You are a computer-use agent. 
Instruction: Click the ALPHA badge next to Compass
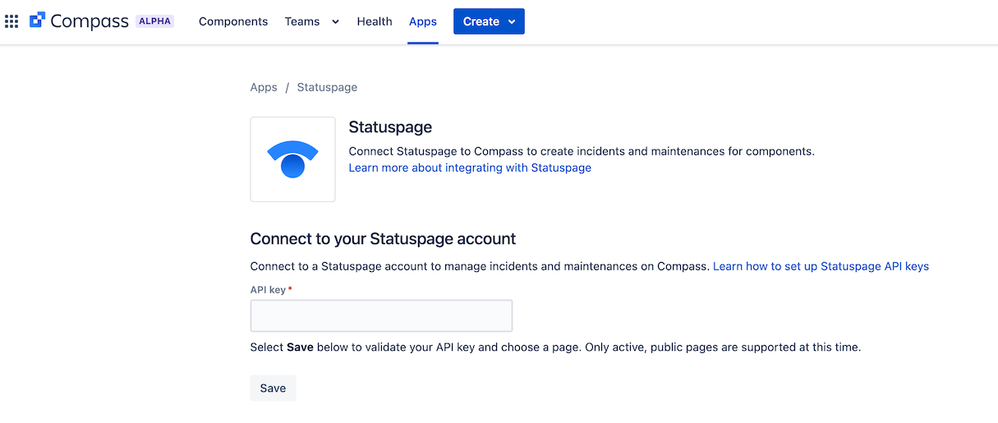pos(155,21)
